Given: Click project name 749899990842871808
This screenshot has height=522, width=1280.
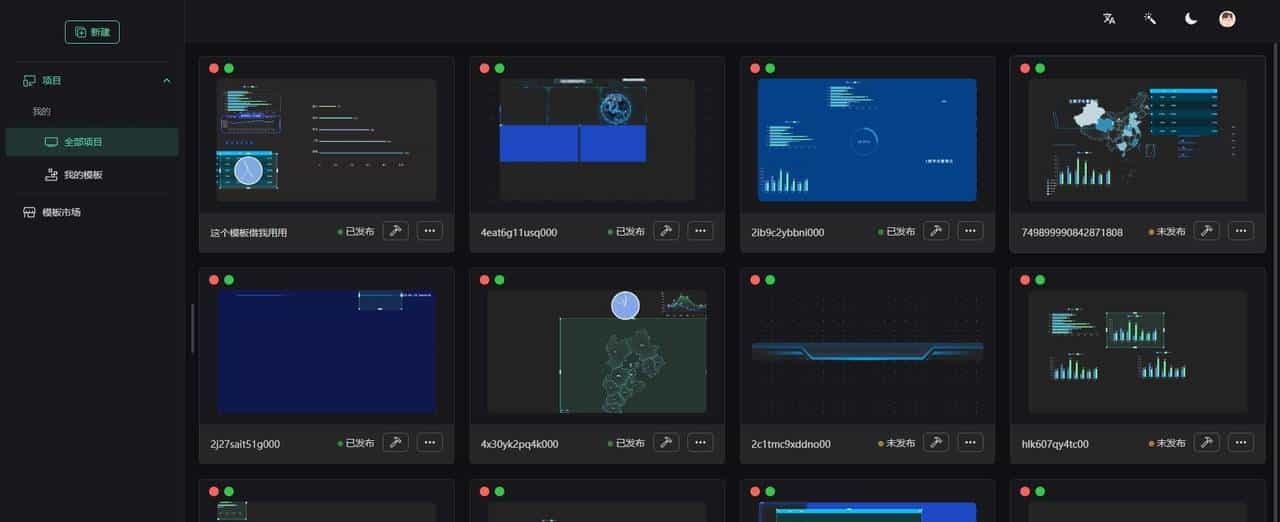Looking at the screenshot, I should [x=1072, y=232].
